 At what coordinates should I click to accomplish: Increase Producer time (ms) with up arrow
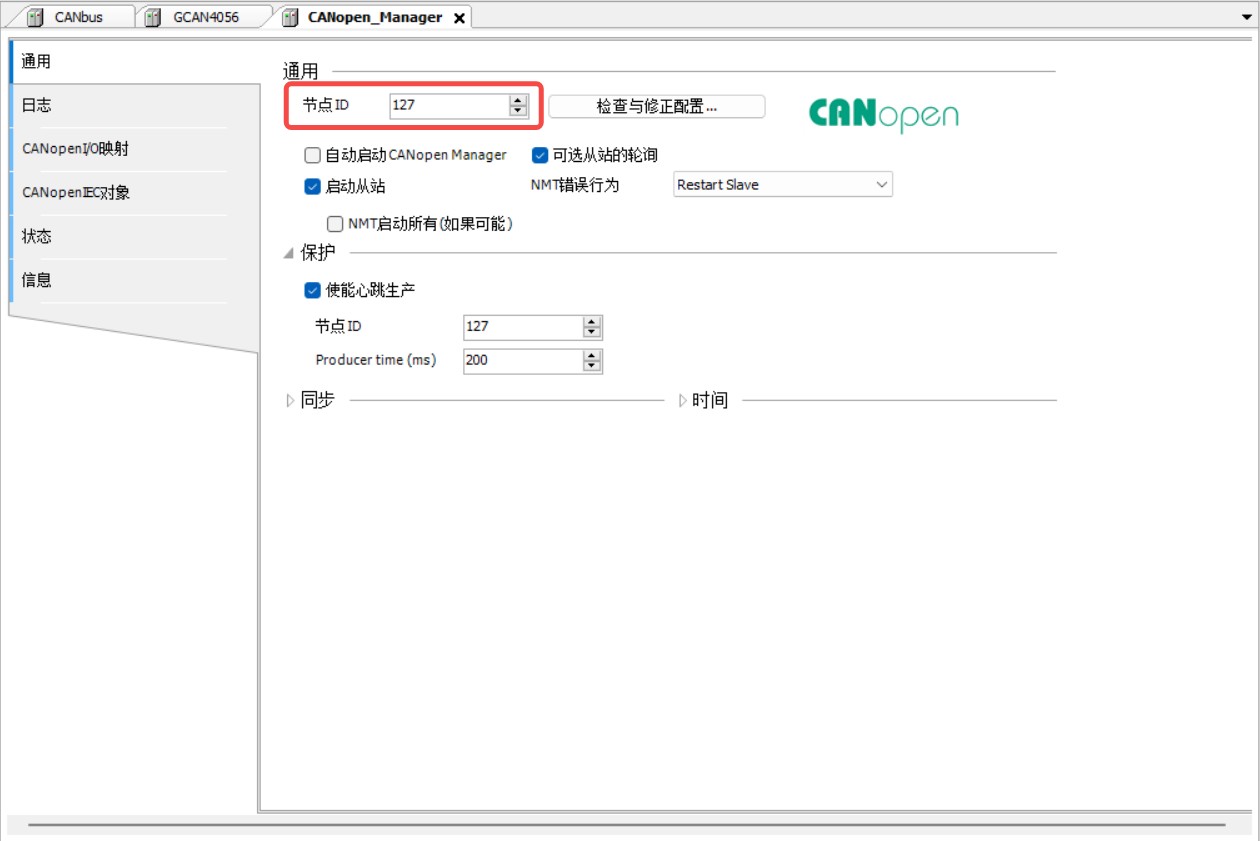(593, 355)
